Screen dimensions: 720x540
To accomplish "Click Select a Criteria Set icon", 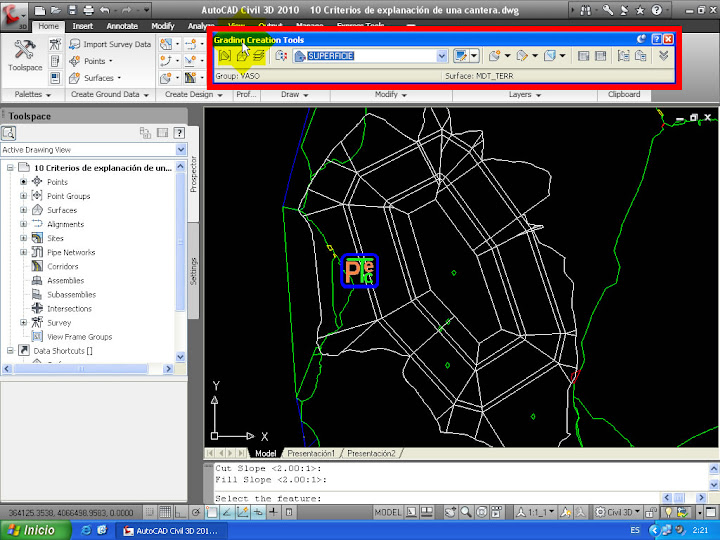I will (x=281, y=56).
